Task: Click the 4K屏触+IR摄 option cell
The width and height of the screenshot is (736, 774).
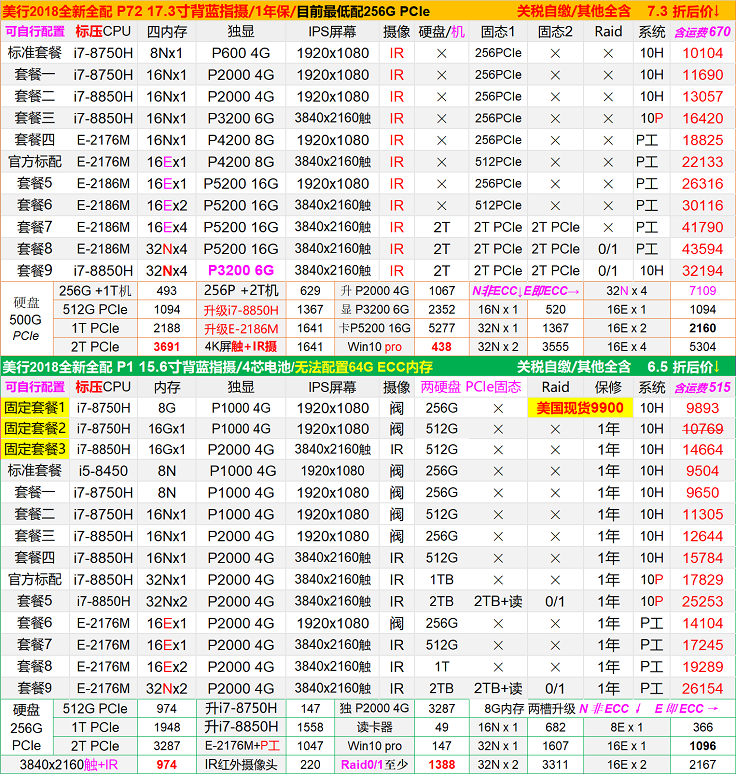Action: click(241, 346)
